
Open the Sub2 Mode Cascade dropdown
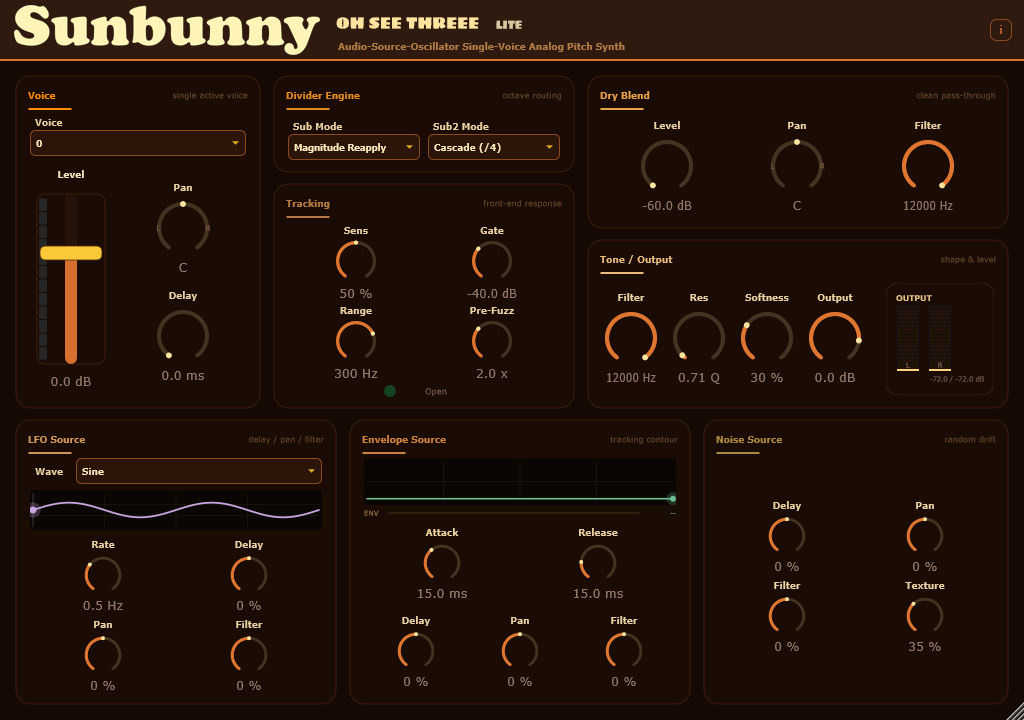(x=494, y=147)
